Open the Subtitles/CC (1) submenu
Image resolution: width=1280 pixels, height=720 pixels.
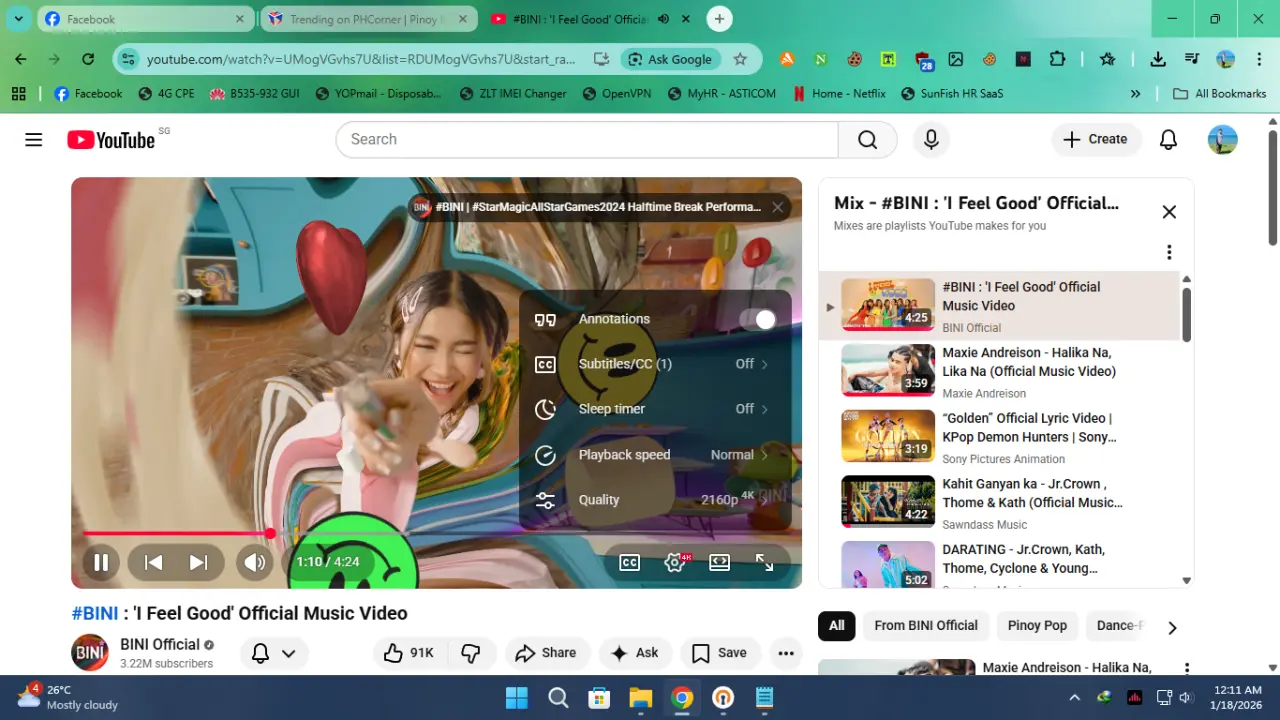pyautogui.click(x=655, y=364)
